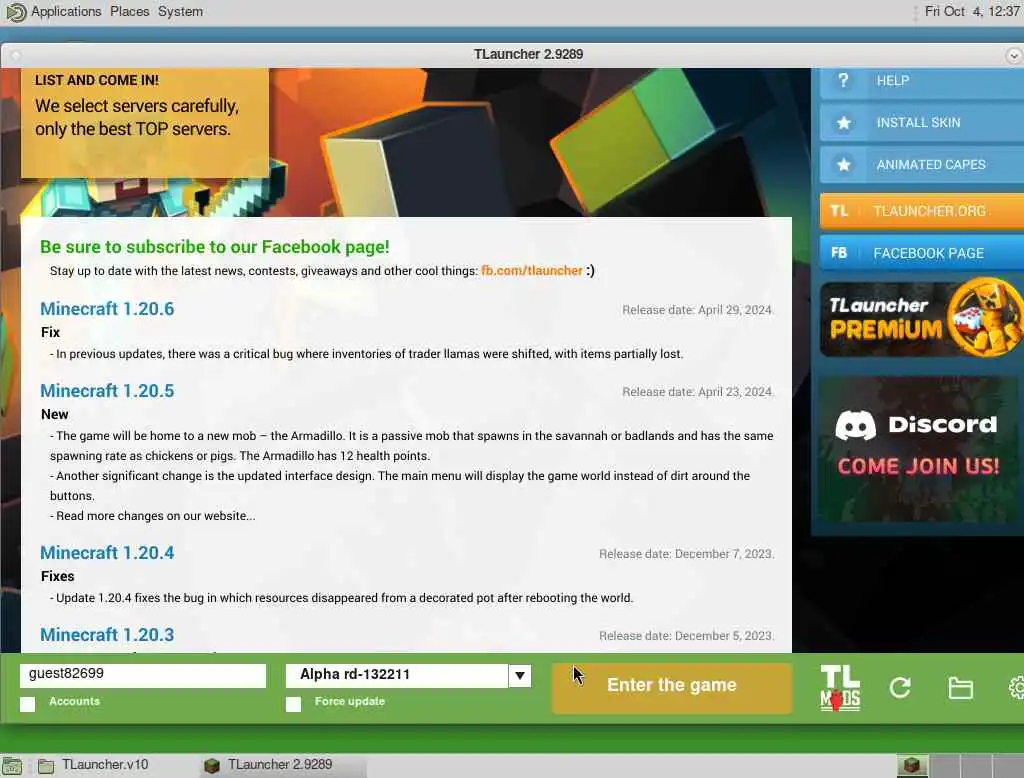Open the Alpha rd-132211 version combo box

click(408, 675)
